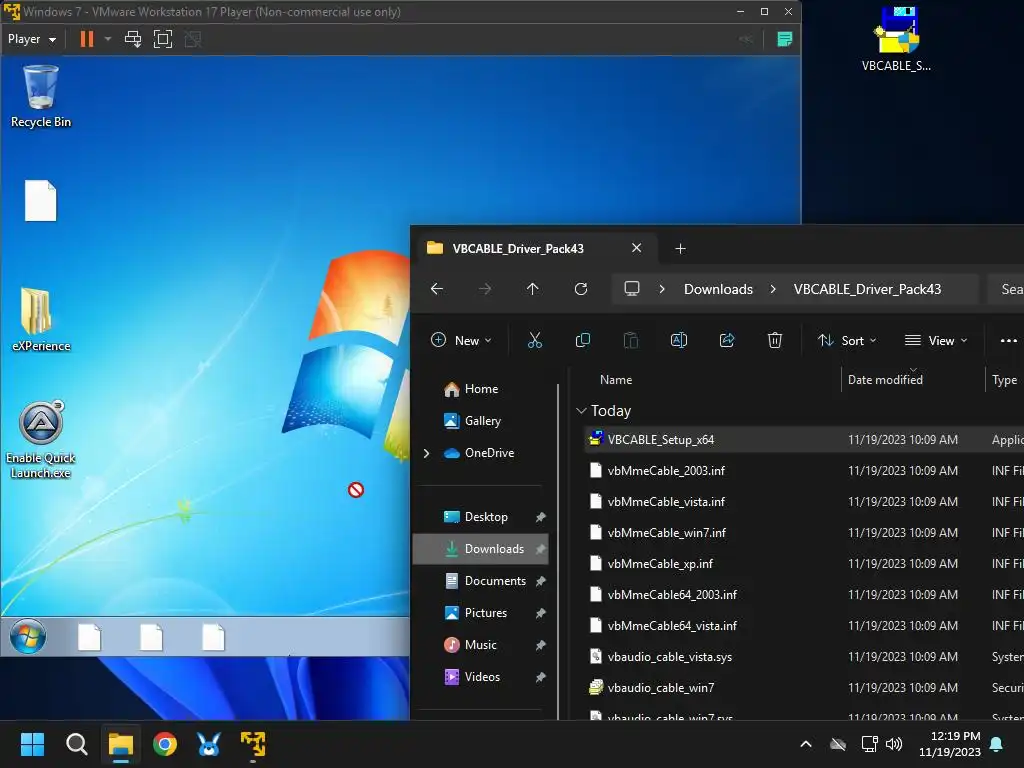Select Home in the Explorer navigation pane
1024x768 pixels.
pyautogui.click(x=481, y=389)
